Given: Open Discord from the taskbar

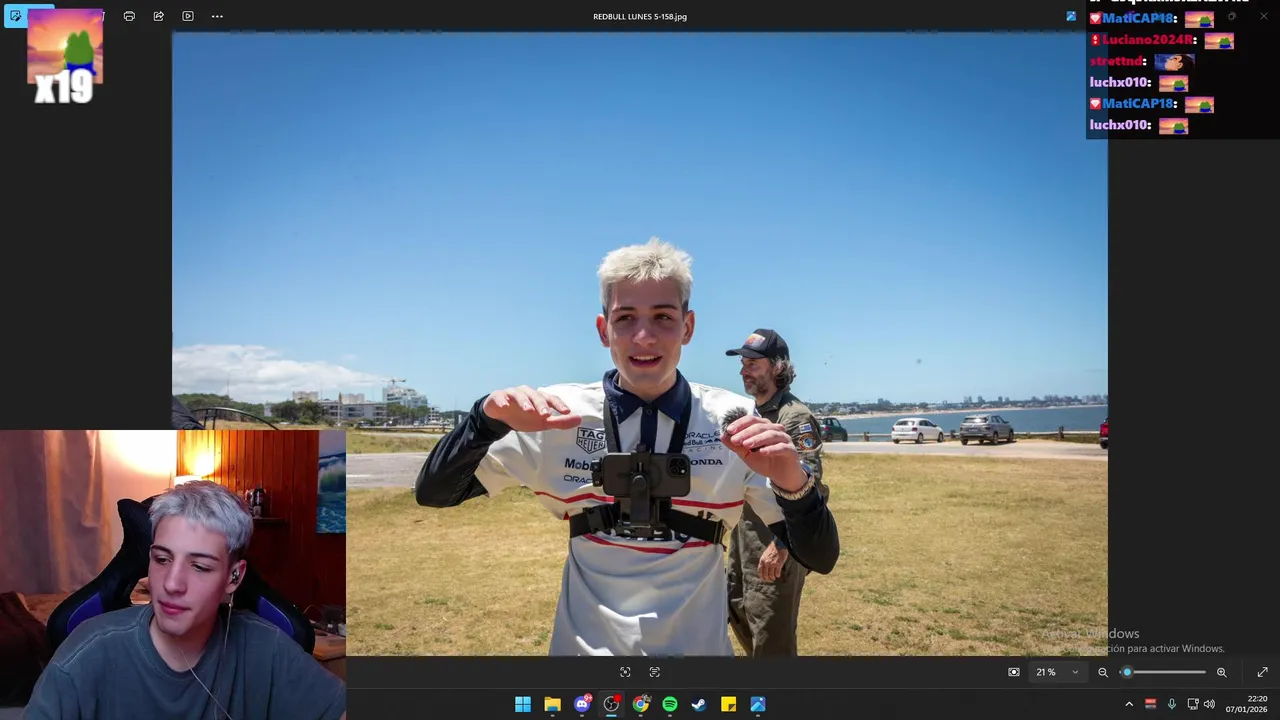Looking at the screenshot, I should click(x=582, y=704).
